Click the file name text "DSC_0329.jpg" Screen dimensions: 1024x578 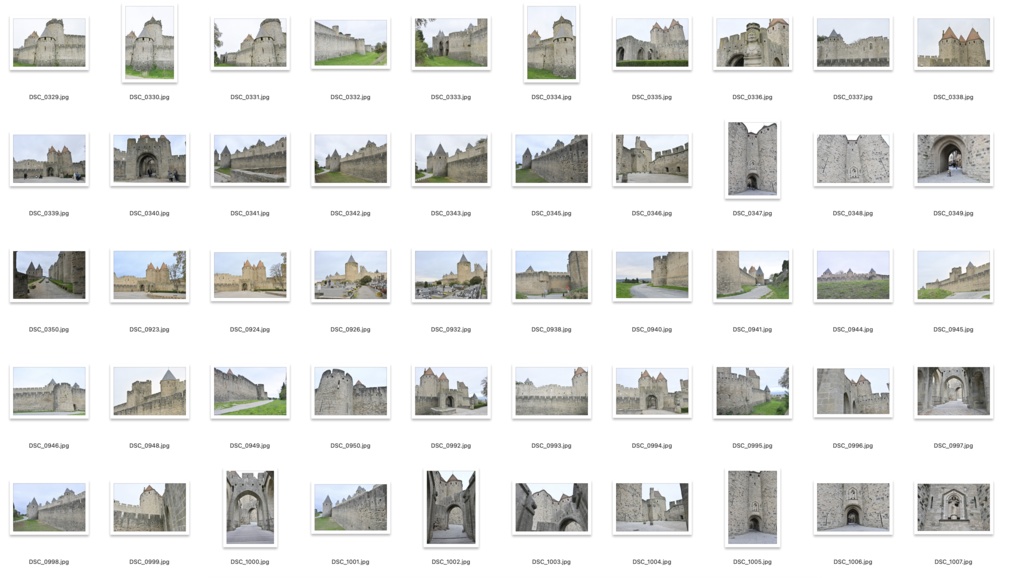click(x=49, y=97)
